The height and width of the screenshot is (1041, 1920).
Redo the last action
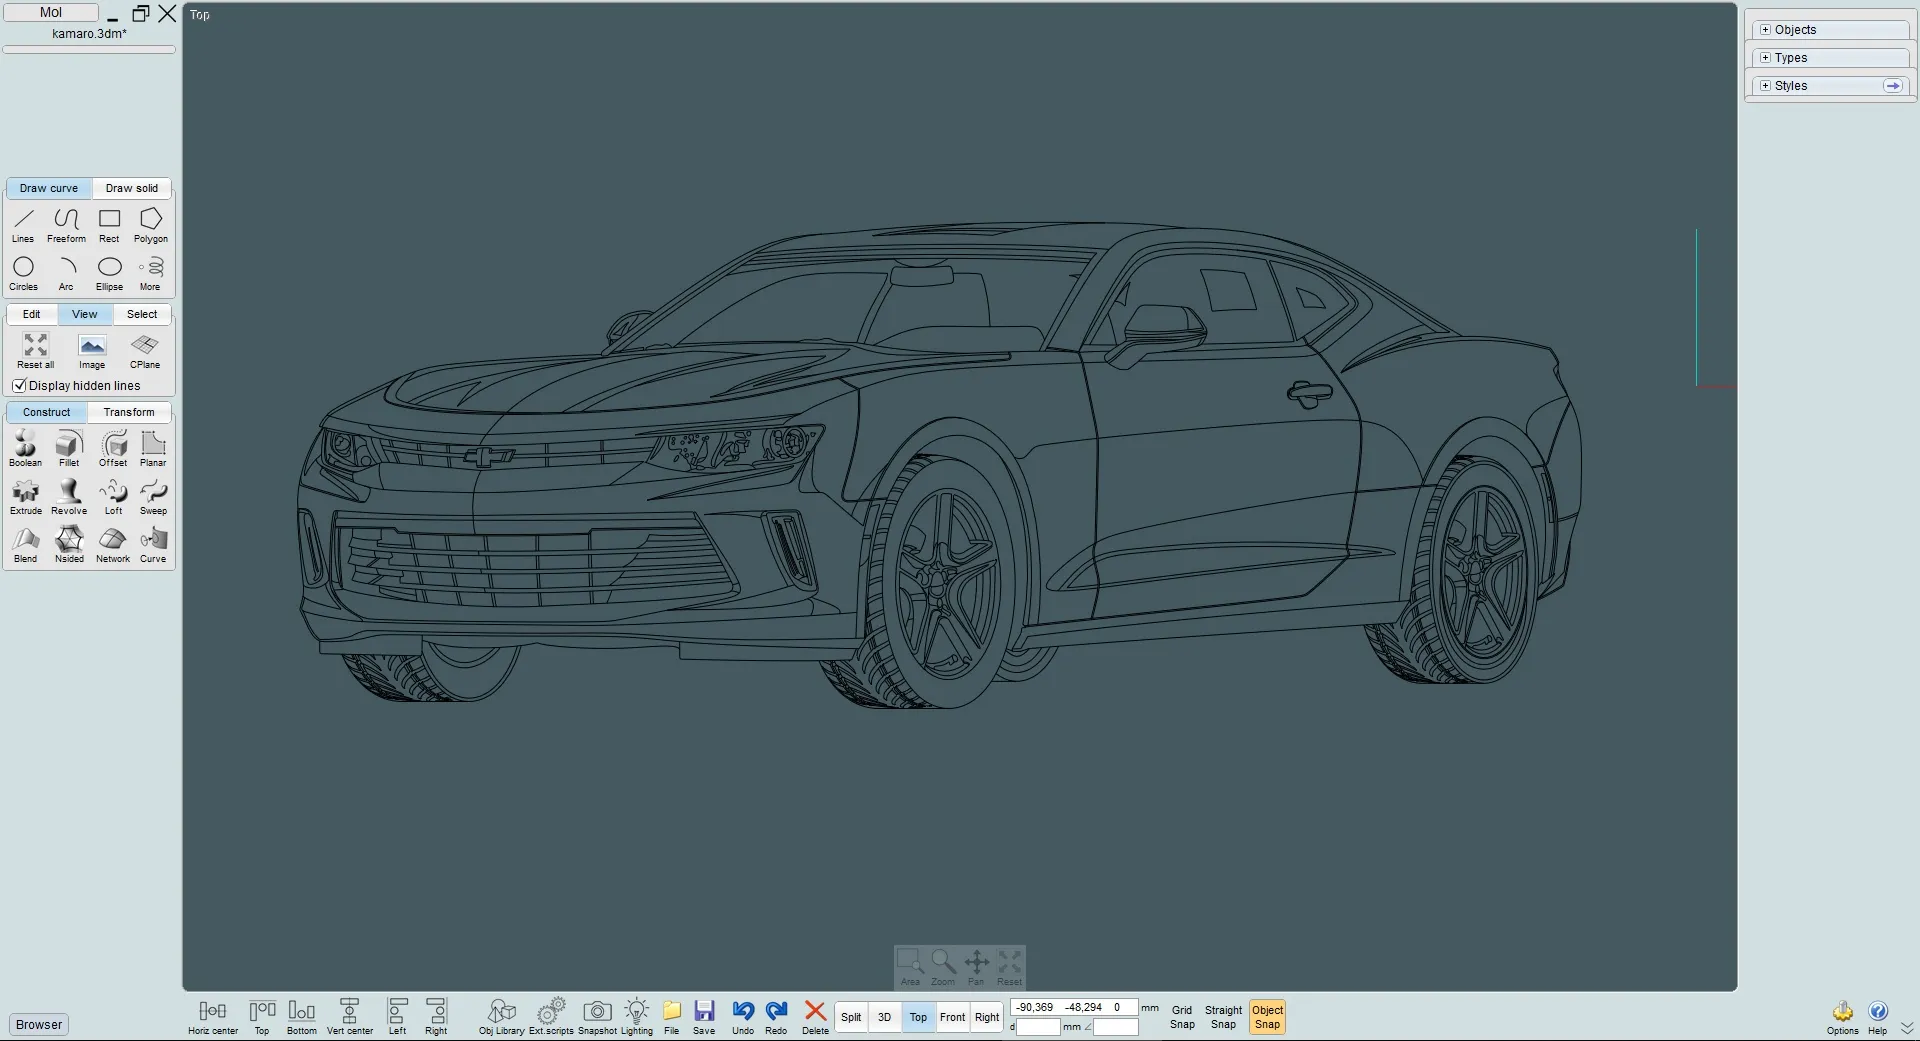776,1017
